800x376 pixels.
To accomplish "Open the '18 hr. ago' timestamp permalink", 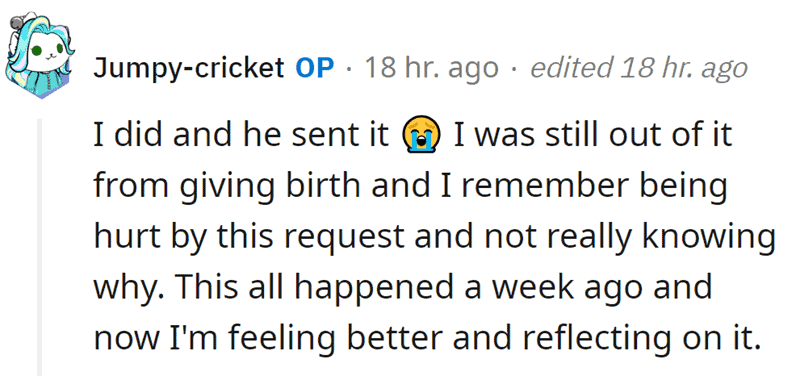I will 431,68.
